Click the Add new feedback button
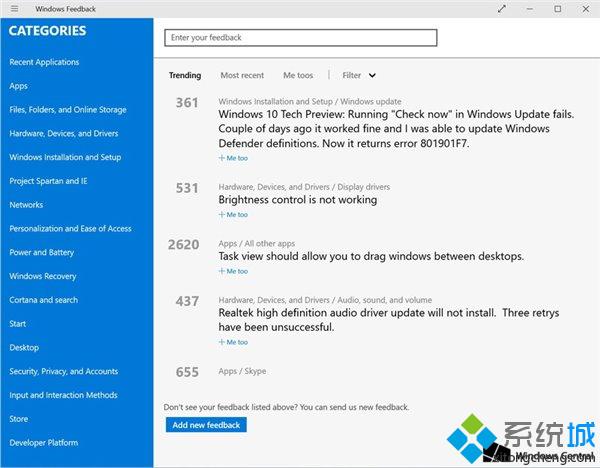600x468 pixels. (206, 425)
